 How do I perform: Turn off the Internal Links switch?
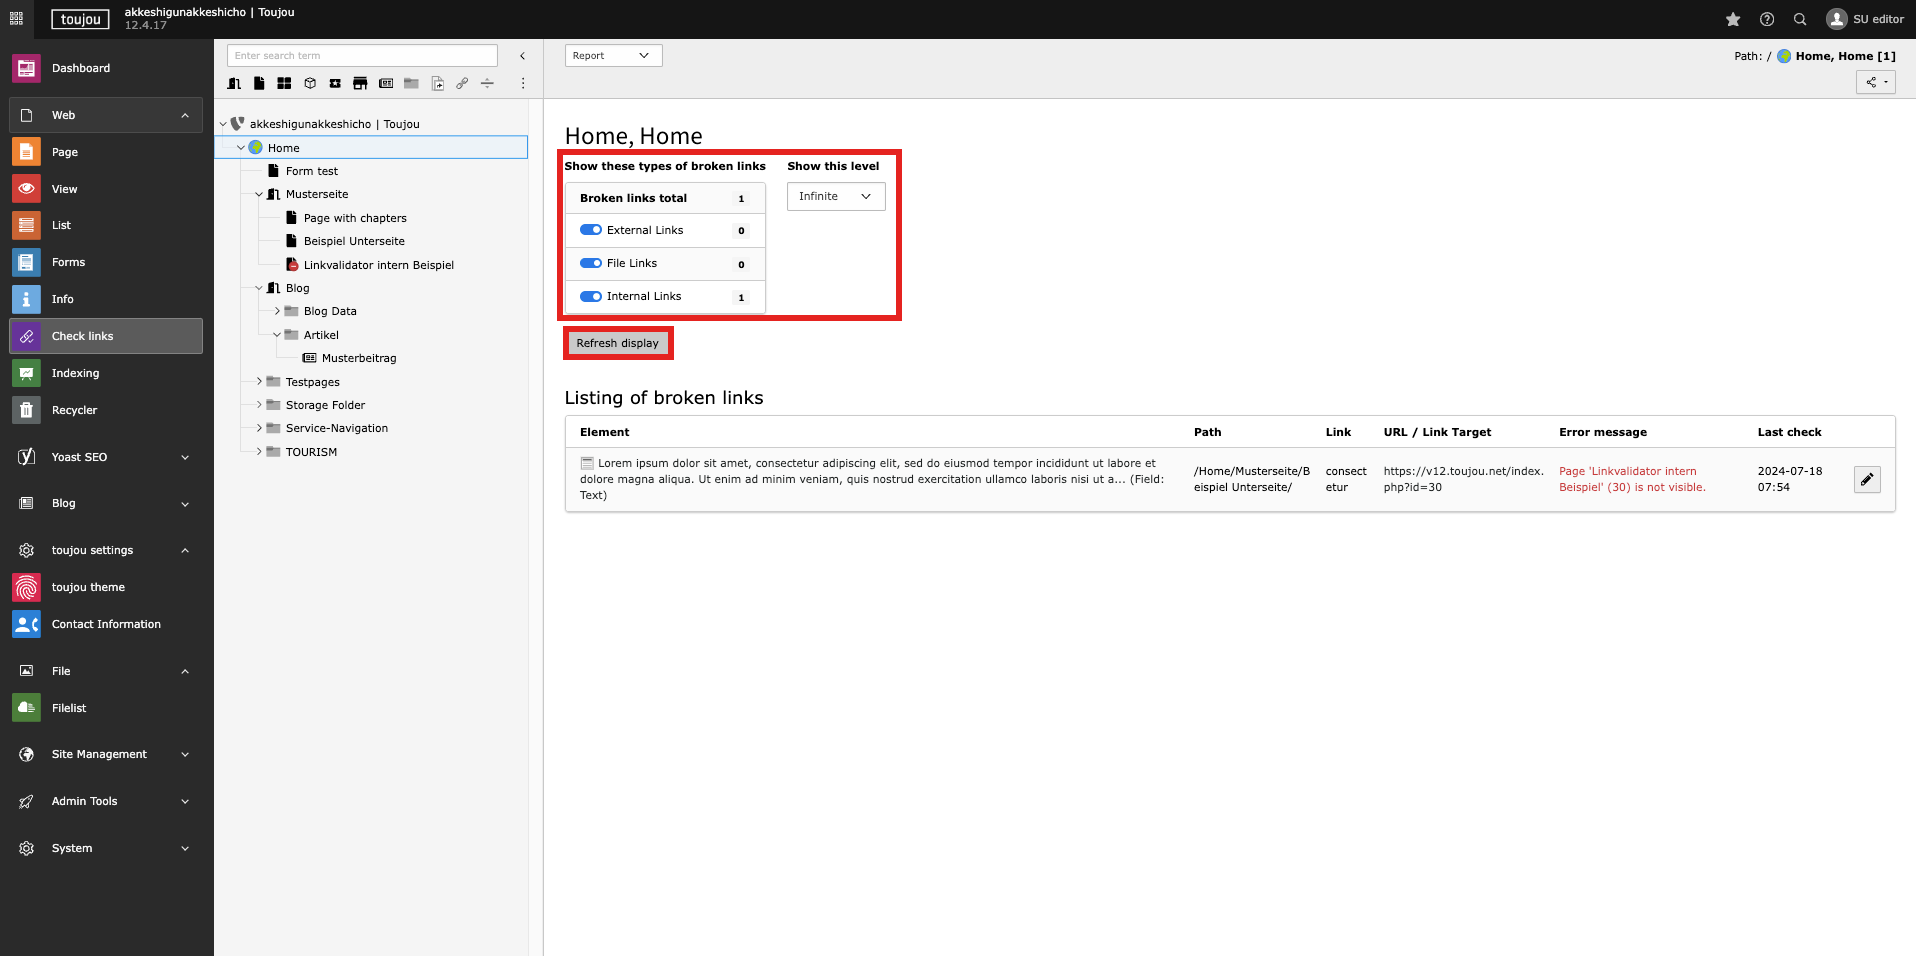point(591,296)
